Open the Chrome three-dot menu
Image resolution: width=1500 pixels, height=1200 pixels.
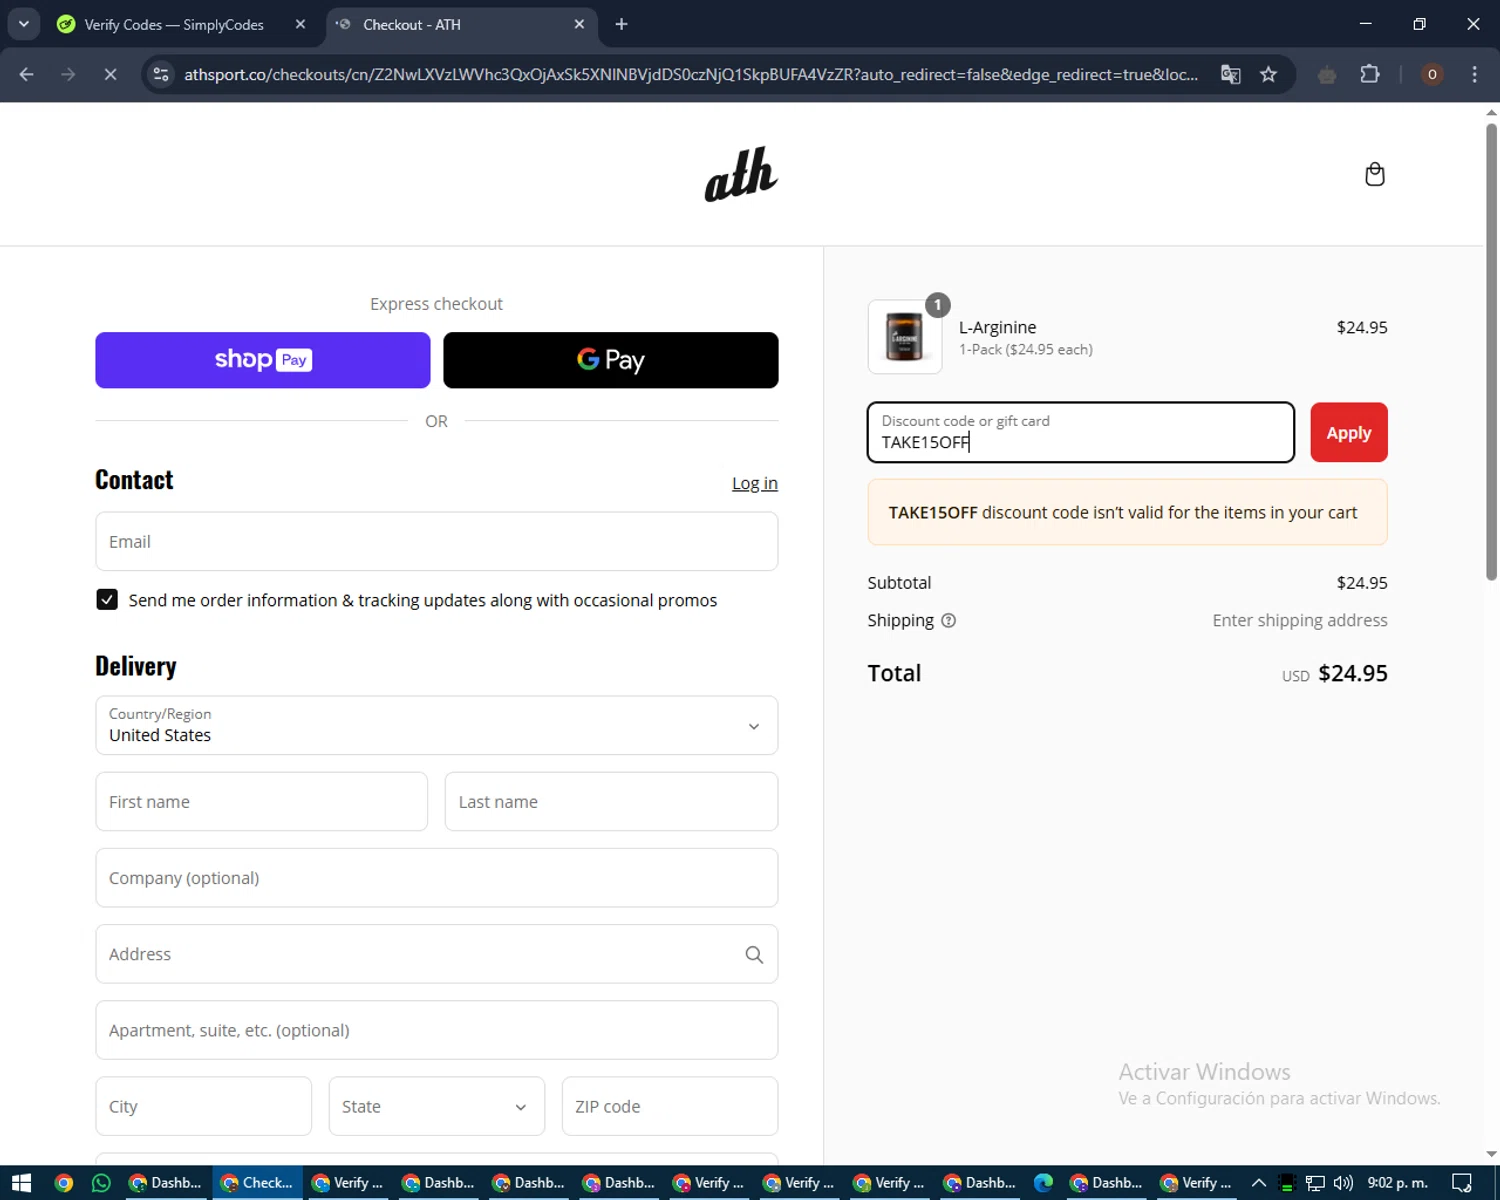pyautogui.click(x=1474, y=74)
